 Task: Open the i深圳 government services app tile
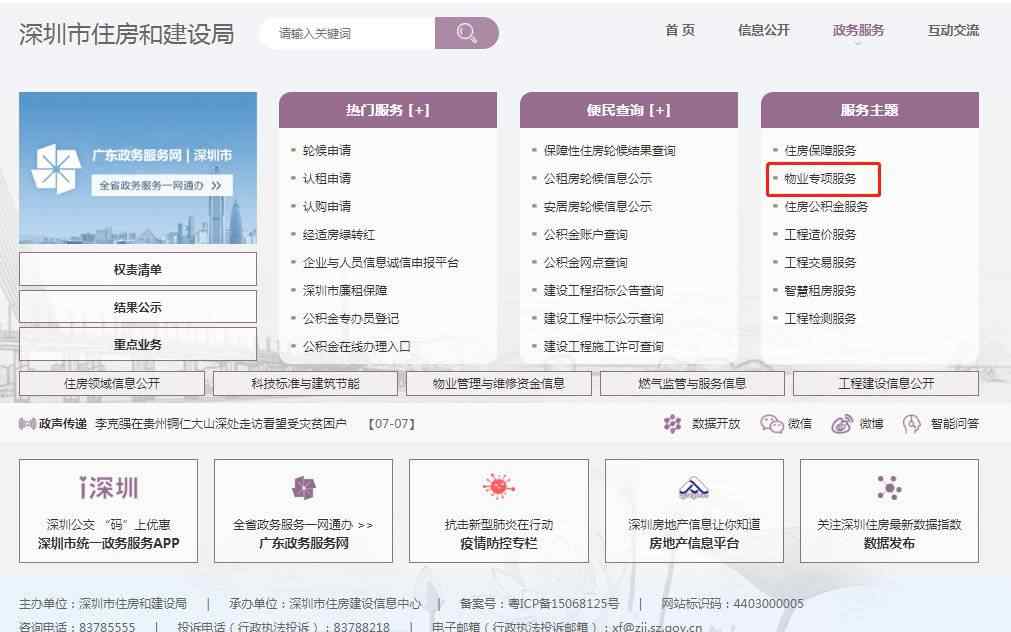click(x=108, y=510)
